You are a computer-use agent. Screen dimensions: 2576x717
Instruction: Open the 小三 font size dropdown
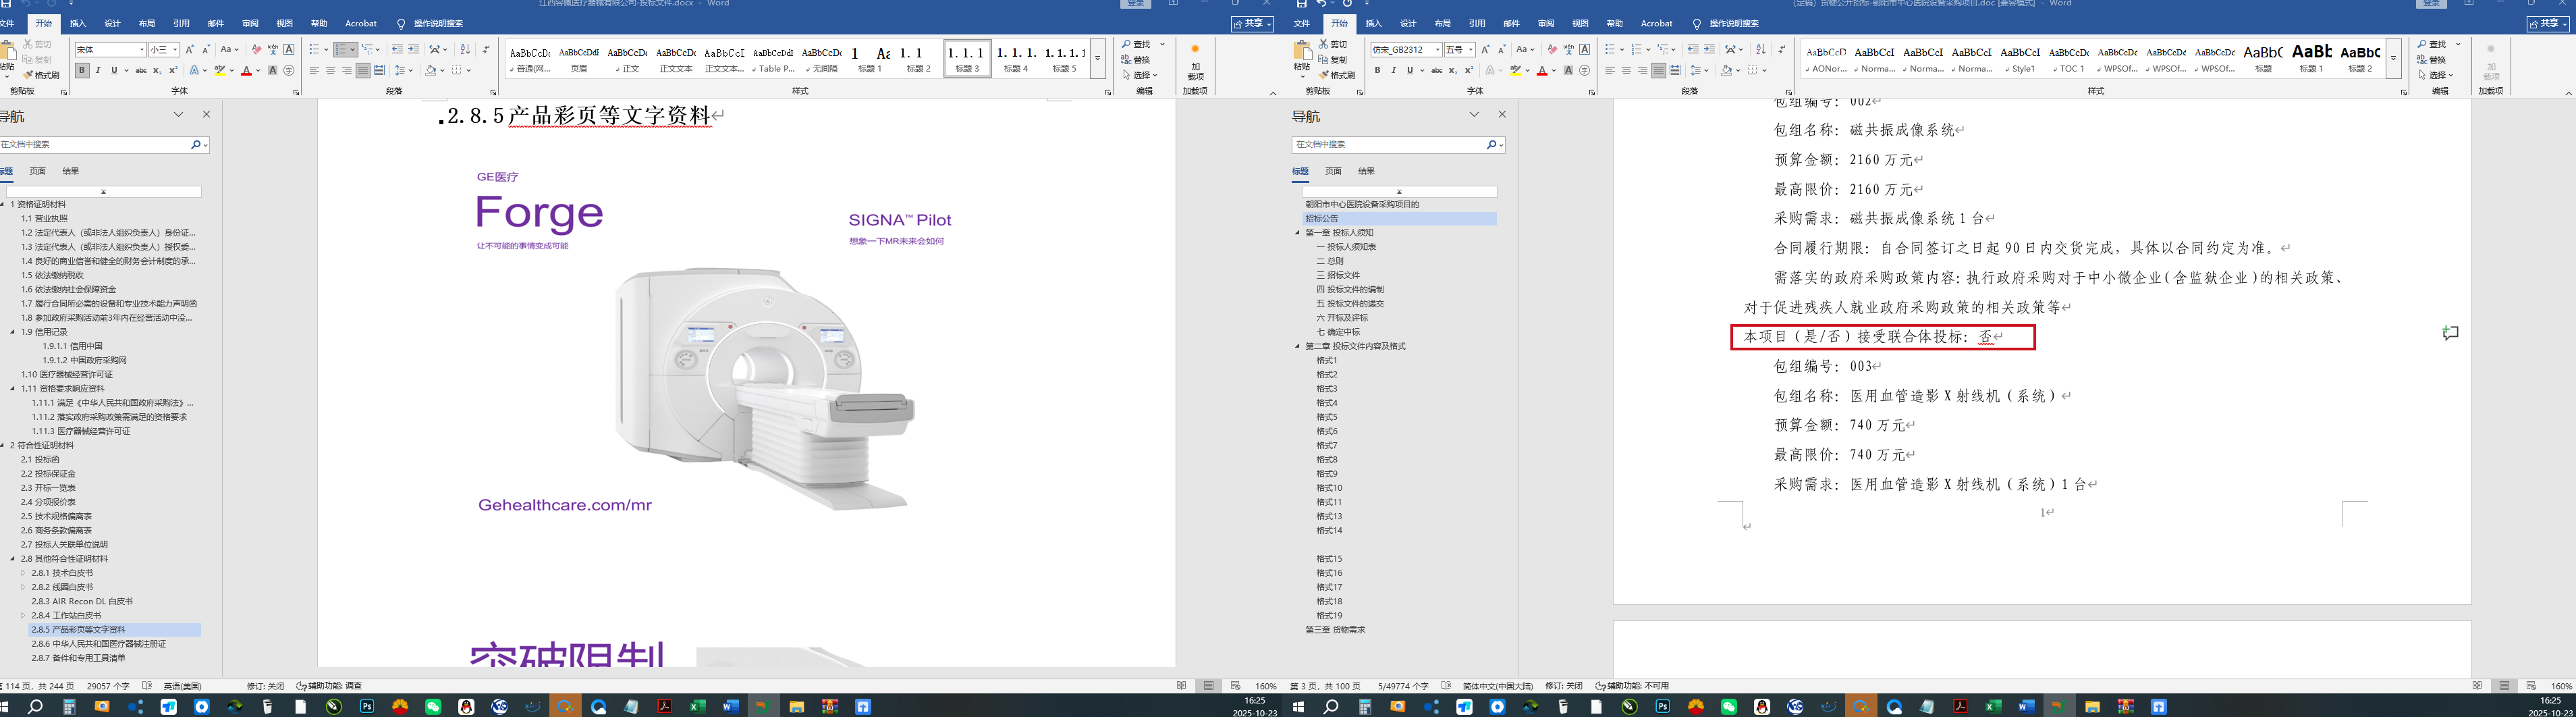[175, 49]
